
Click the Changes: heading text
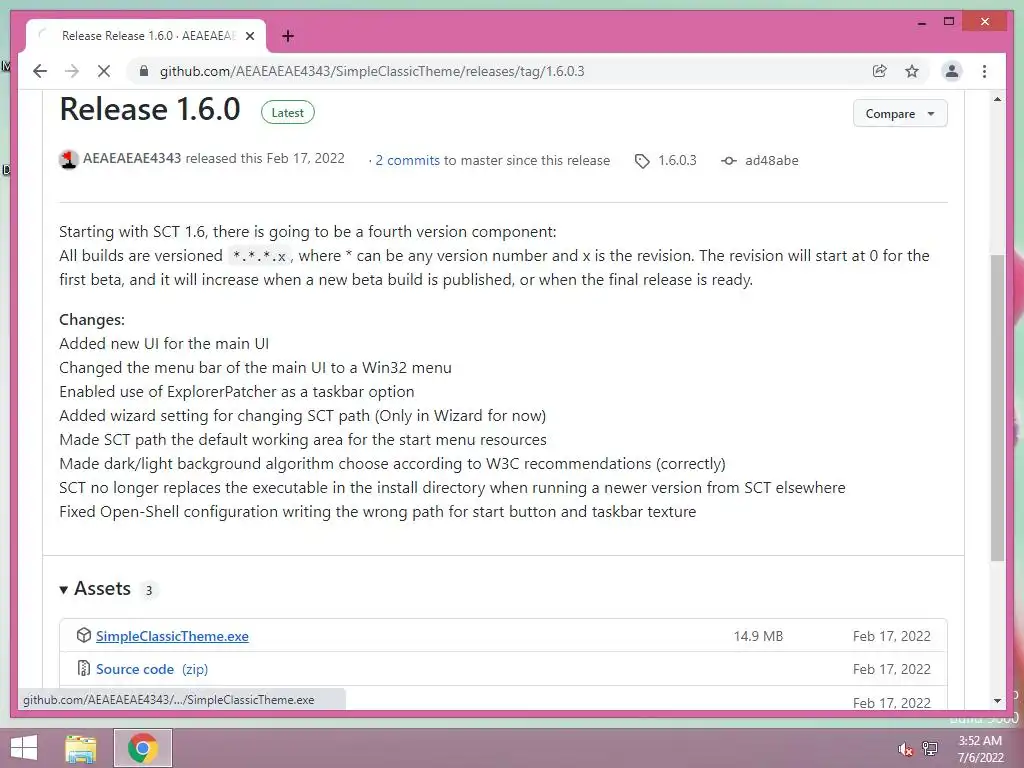92,320
